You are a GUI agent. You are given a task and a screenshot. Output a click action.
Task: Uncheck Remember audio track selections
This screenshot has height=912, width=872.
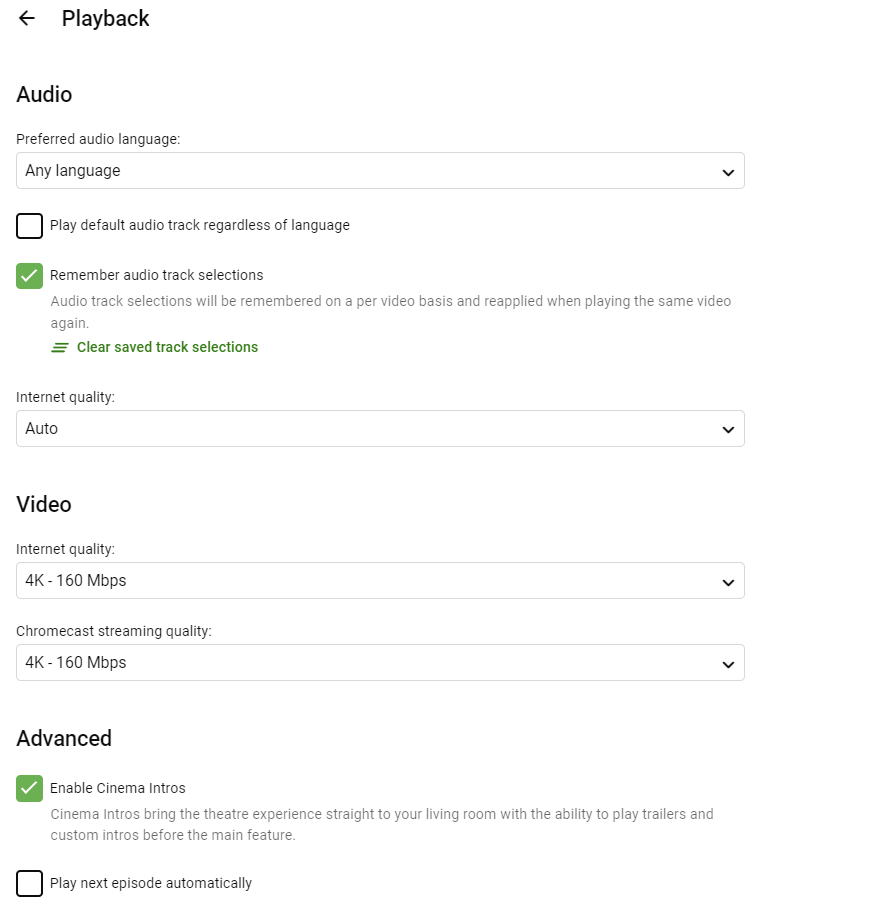[x=30, y=276]
